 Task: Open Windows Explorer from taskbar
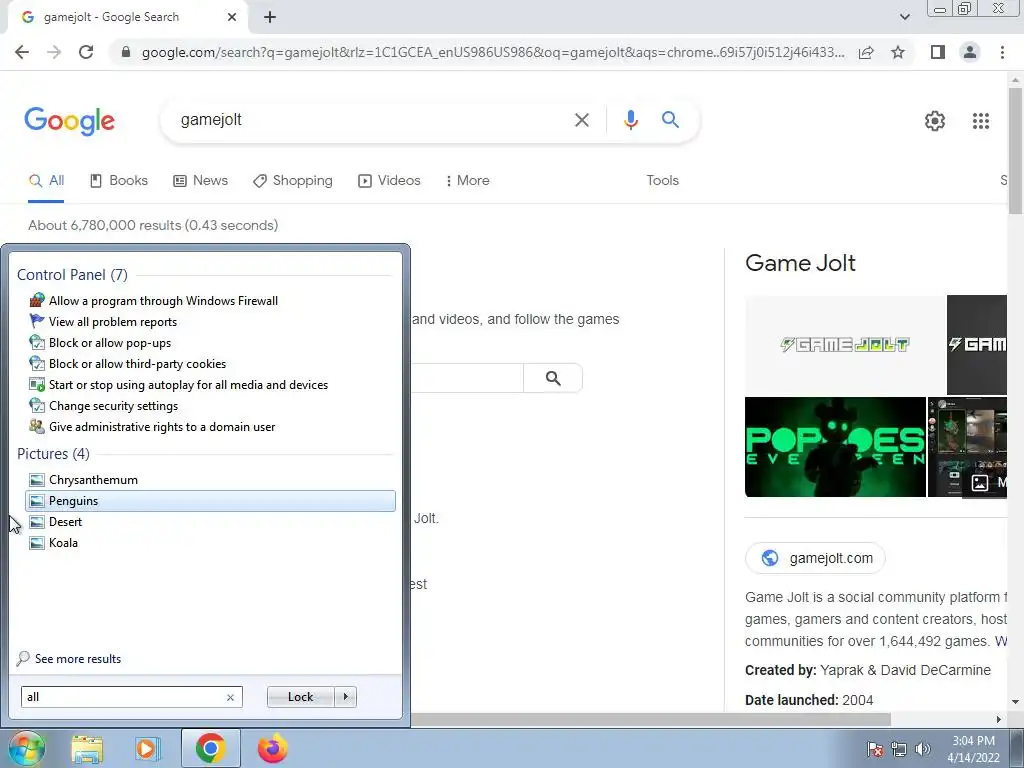tap(87, 749)
